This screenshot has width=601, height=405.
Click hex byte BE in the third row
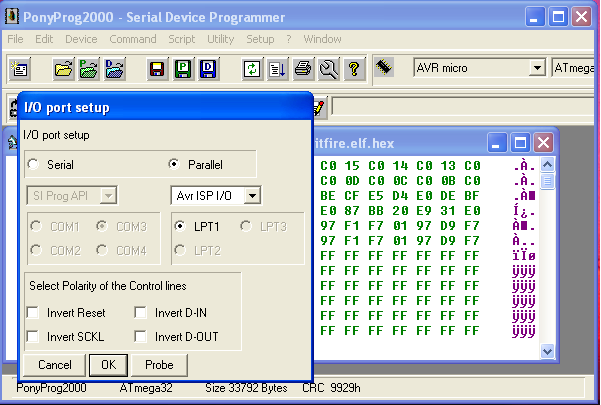(x=328, y=196)
